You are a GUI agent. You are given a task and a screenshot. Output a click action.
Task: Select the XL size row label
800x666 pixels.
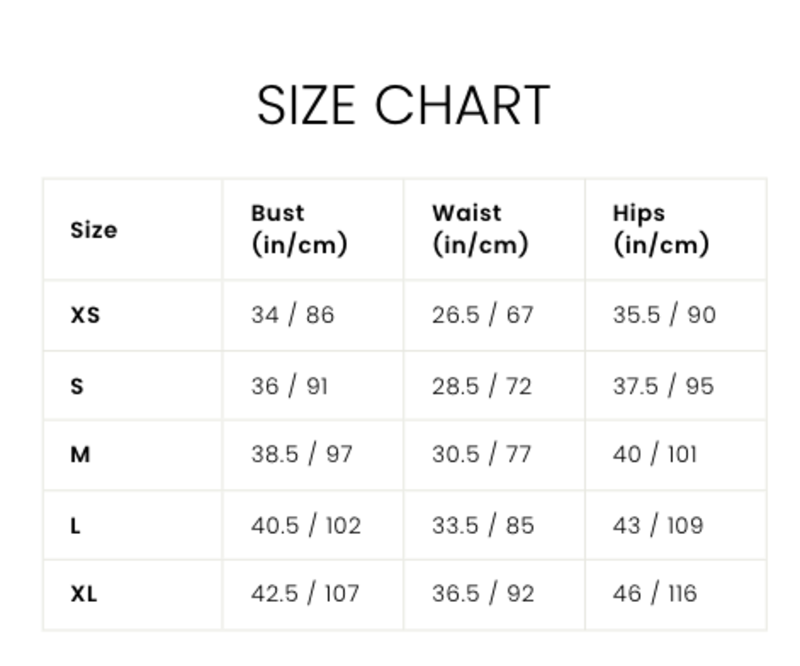[84, 594]
